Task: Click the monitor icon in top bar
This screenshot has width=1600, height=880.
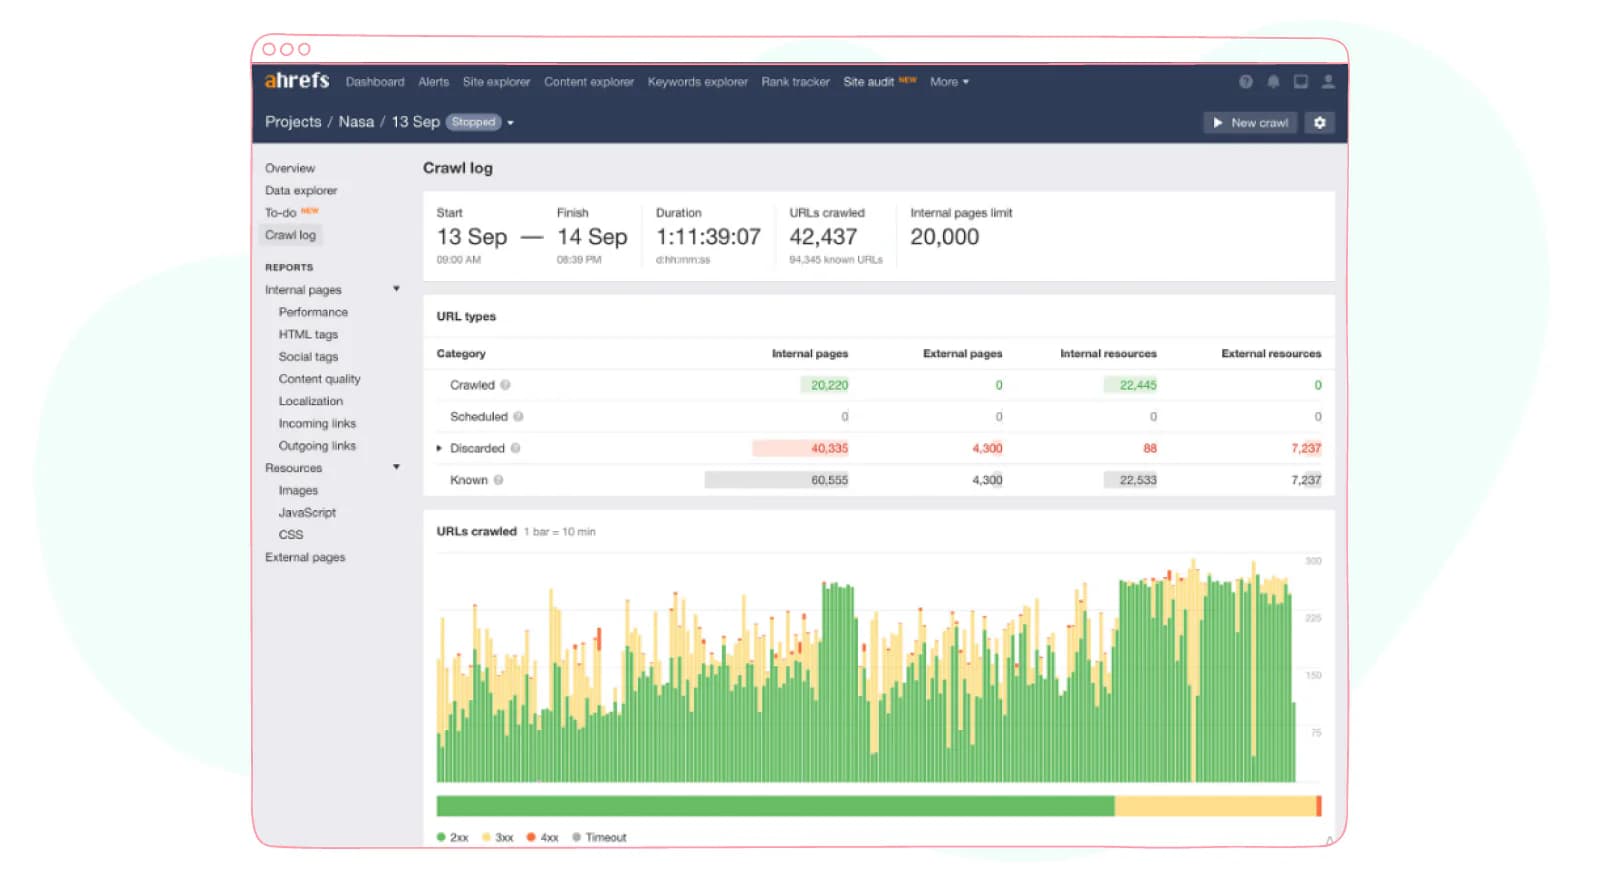Action: tap(1301, 82)
